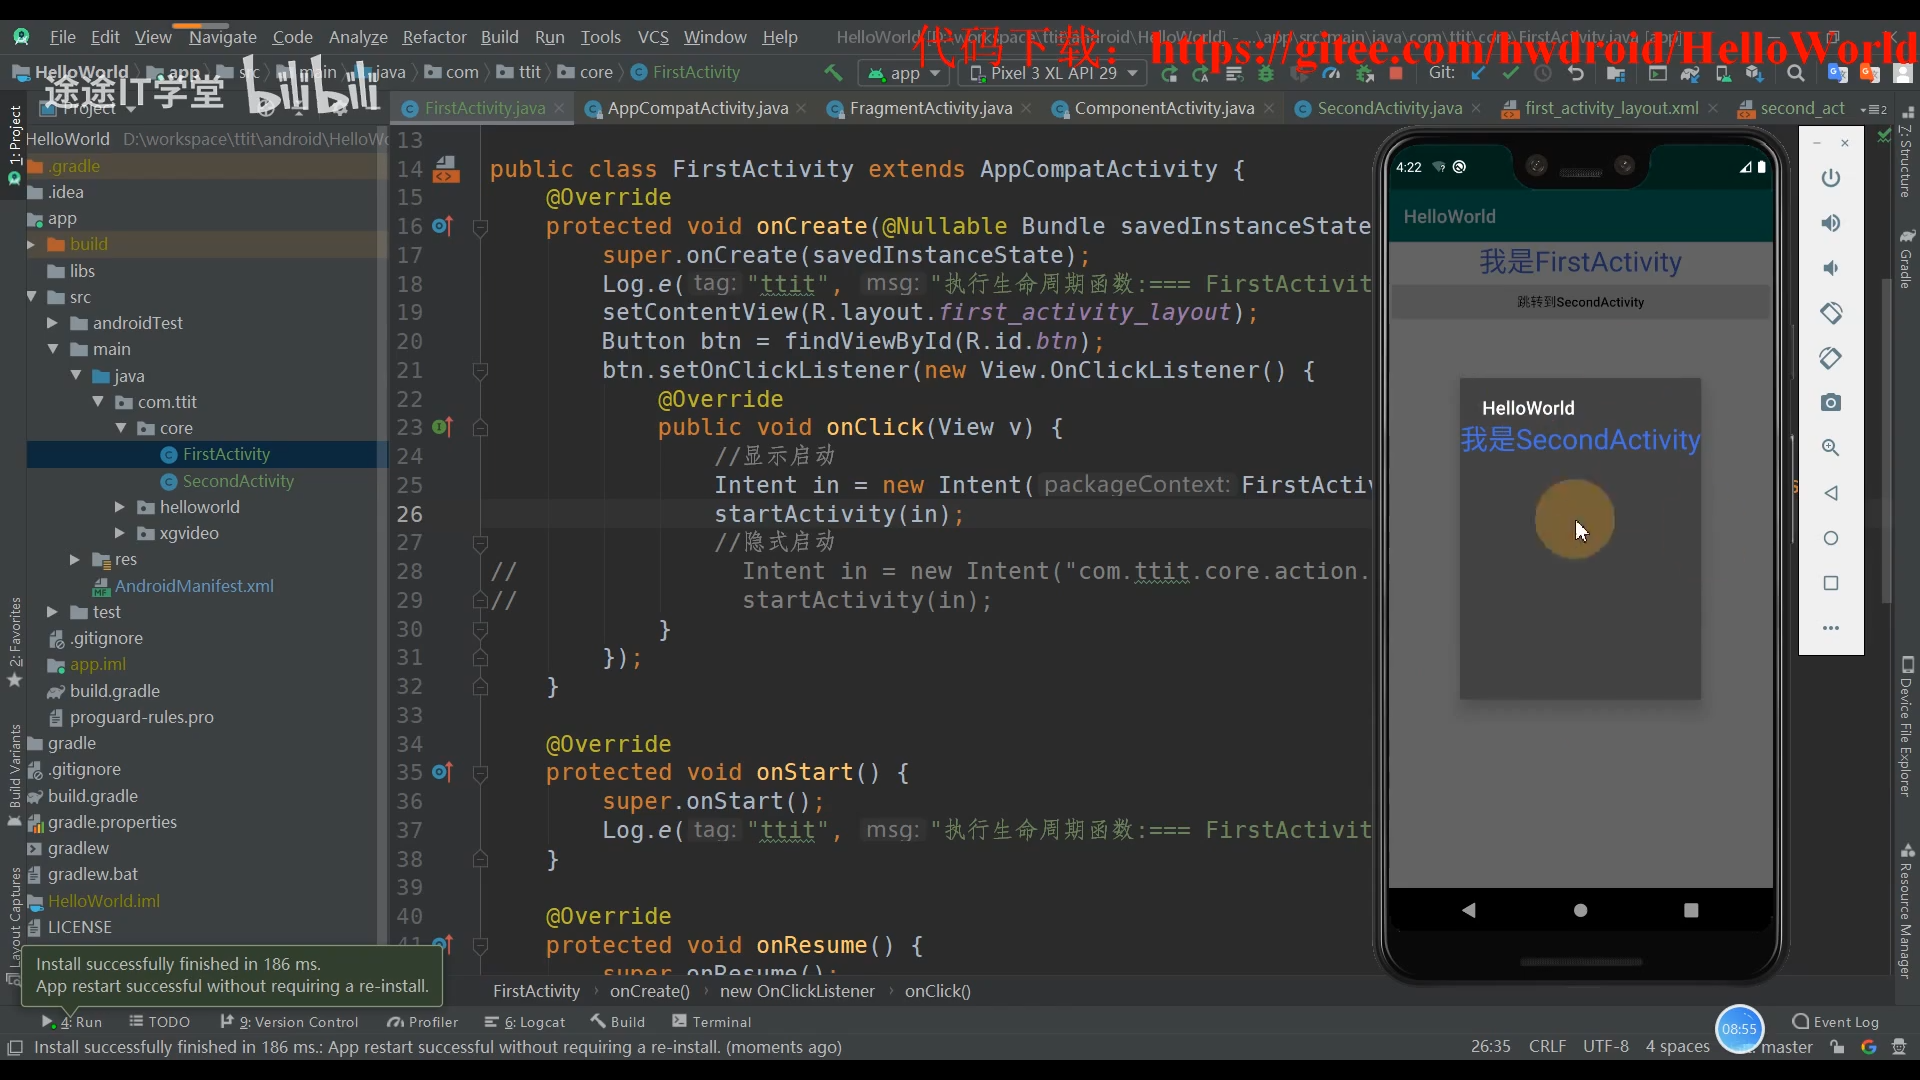Click the Git Update Project arrow icon

(1477, 73)
